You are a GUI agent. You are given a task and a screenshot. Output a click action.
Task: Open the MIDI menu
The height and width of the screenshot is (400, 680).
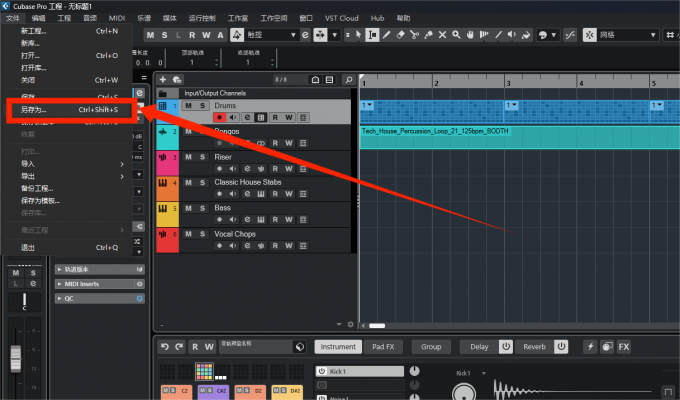[117, 18]
